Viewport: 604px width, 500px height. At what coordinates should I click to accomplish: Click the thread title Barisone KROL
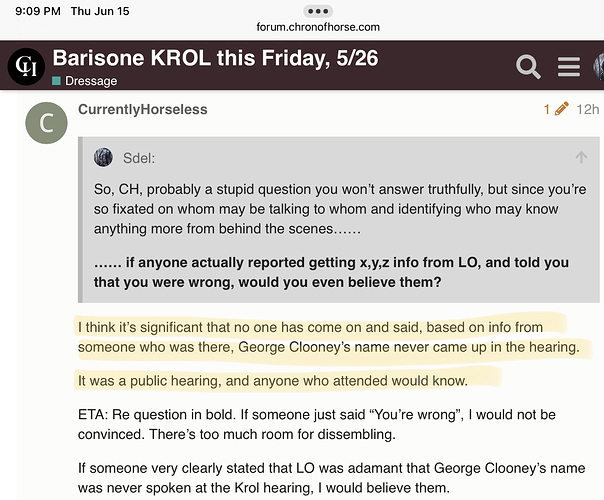coord(215,58)
